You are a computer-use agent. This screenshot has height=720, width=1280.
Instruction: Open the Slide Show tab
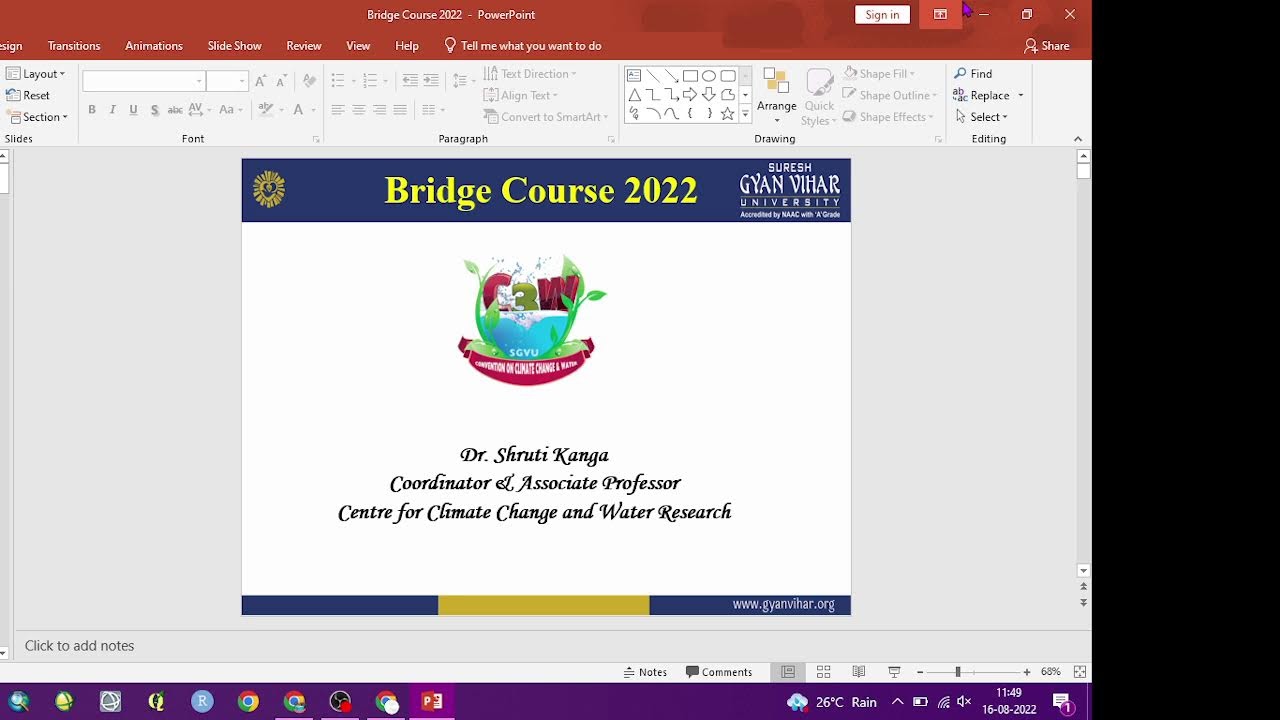234,46
